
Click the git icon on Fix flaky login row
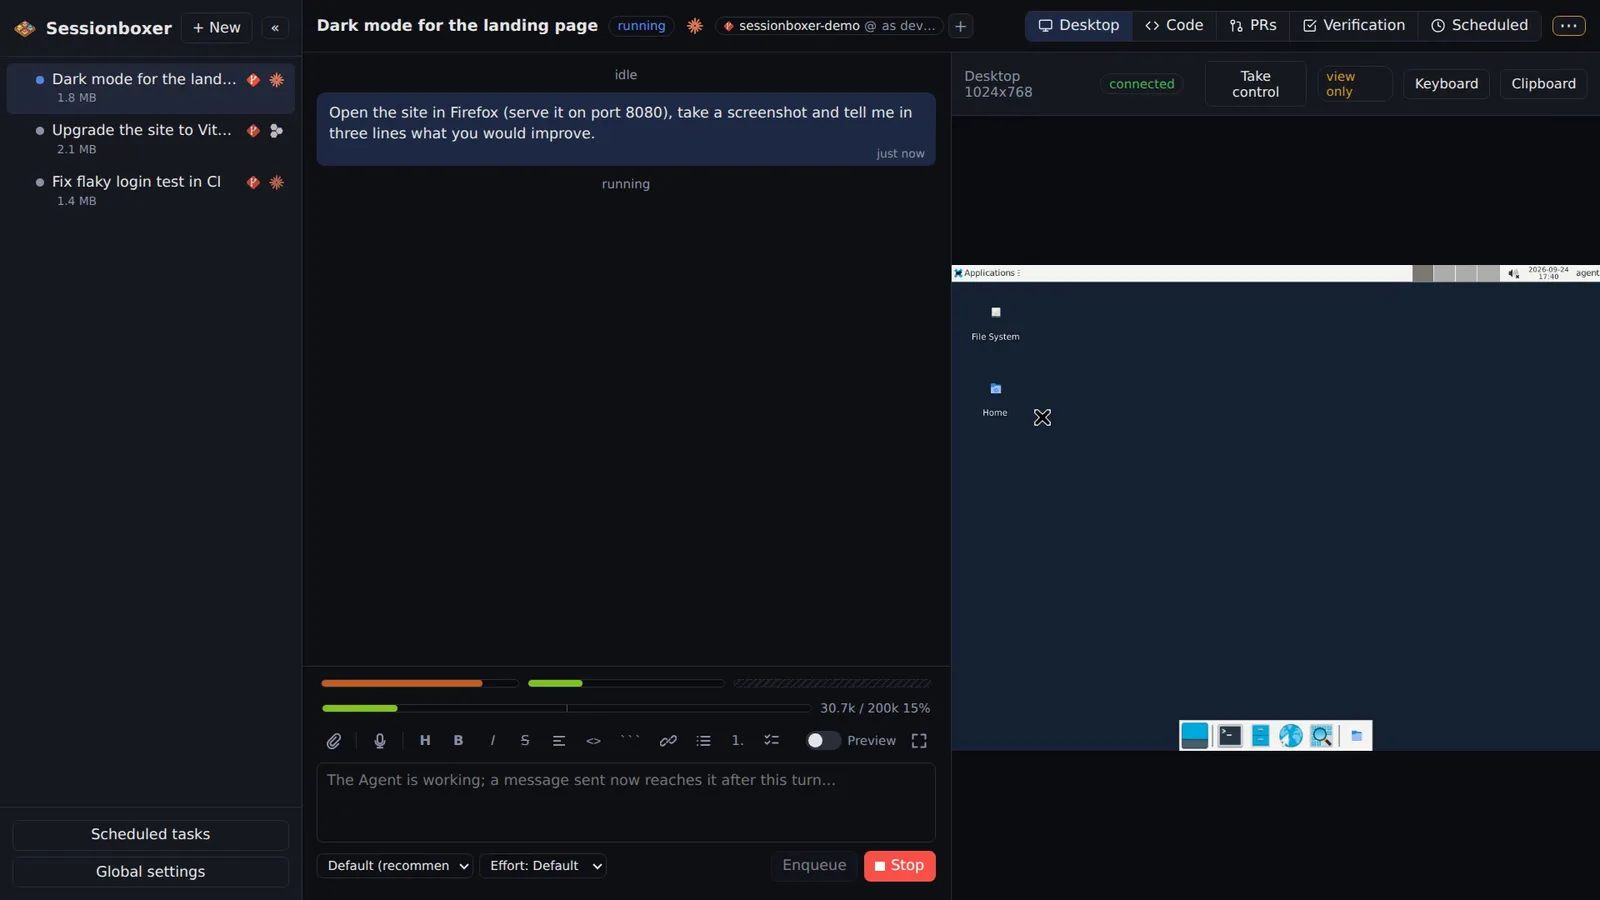(x=253, y=182)
